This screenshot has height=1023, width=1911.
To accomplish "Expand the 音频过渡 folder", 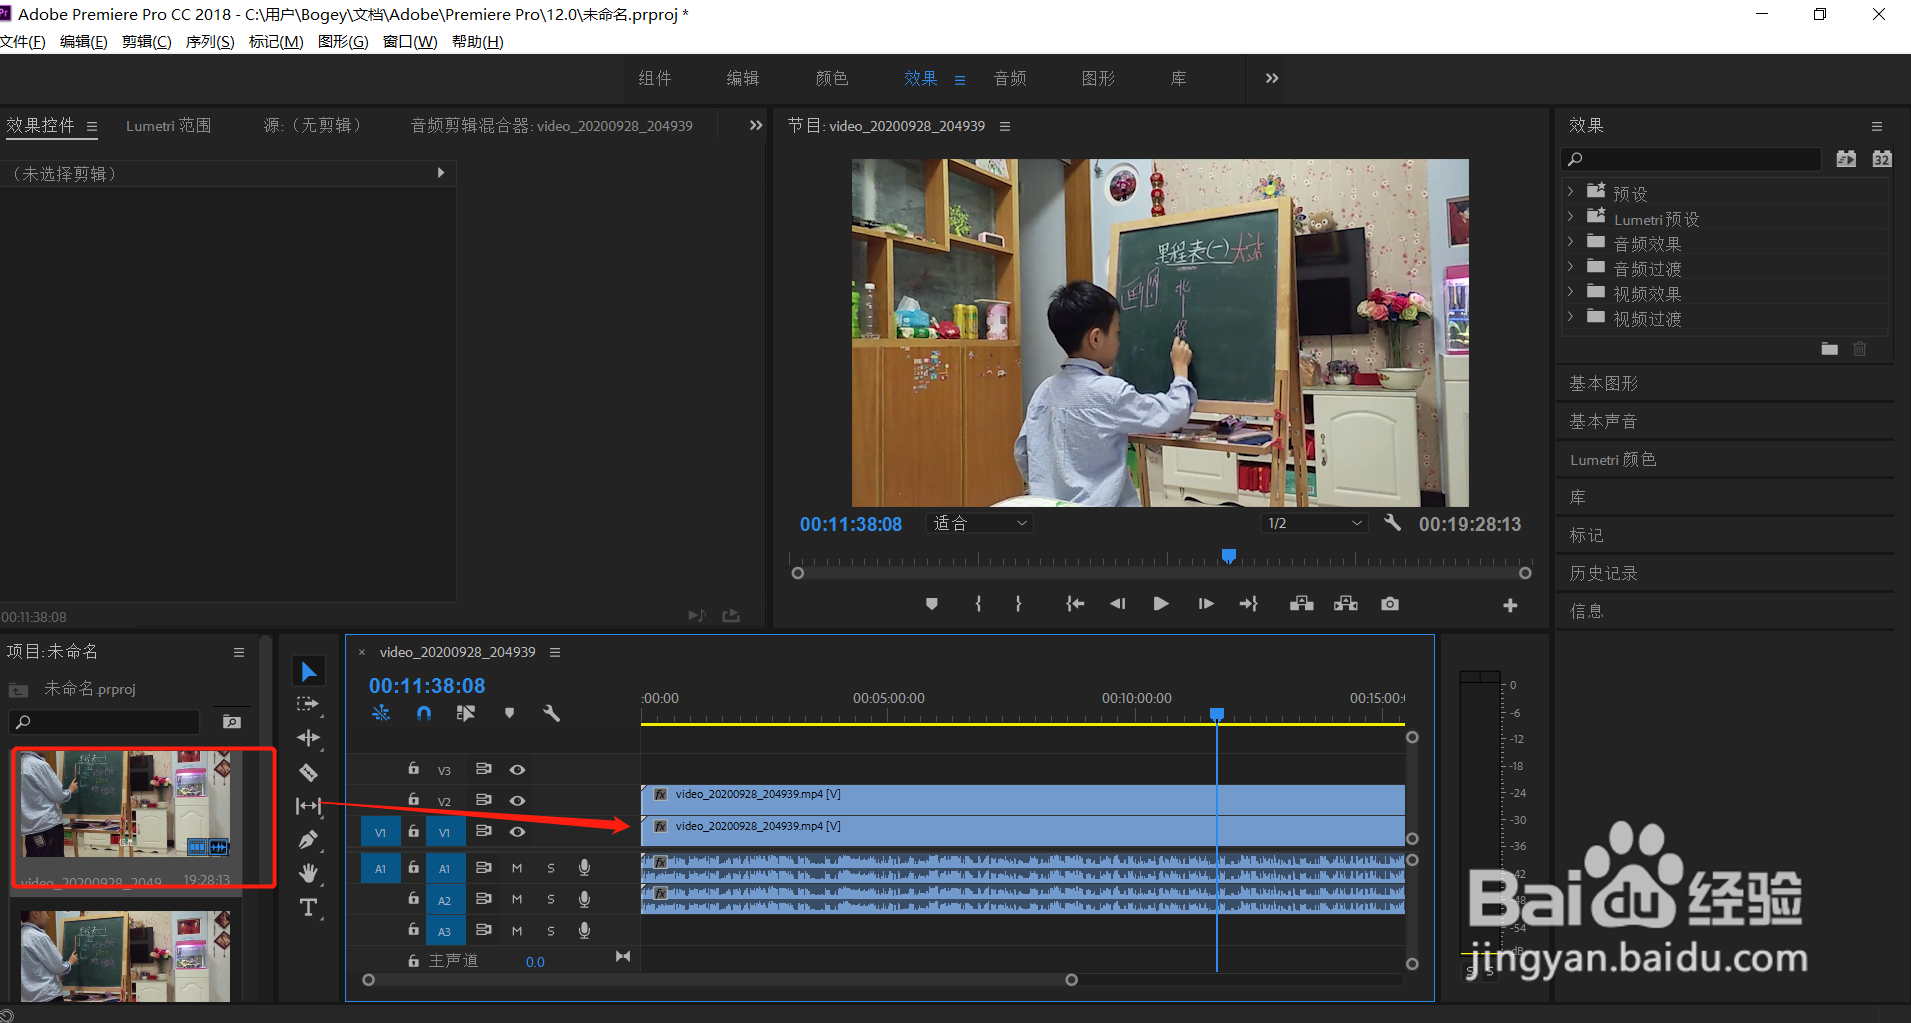I will [1571, 266].
